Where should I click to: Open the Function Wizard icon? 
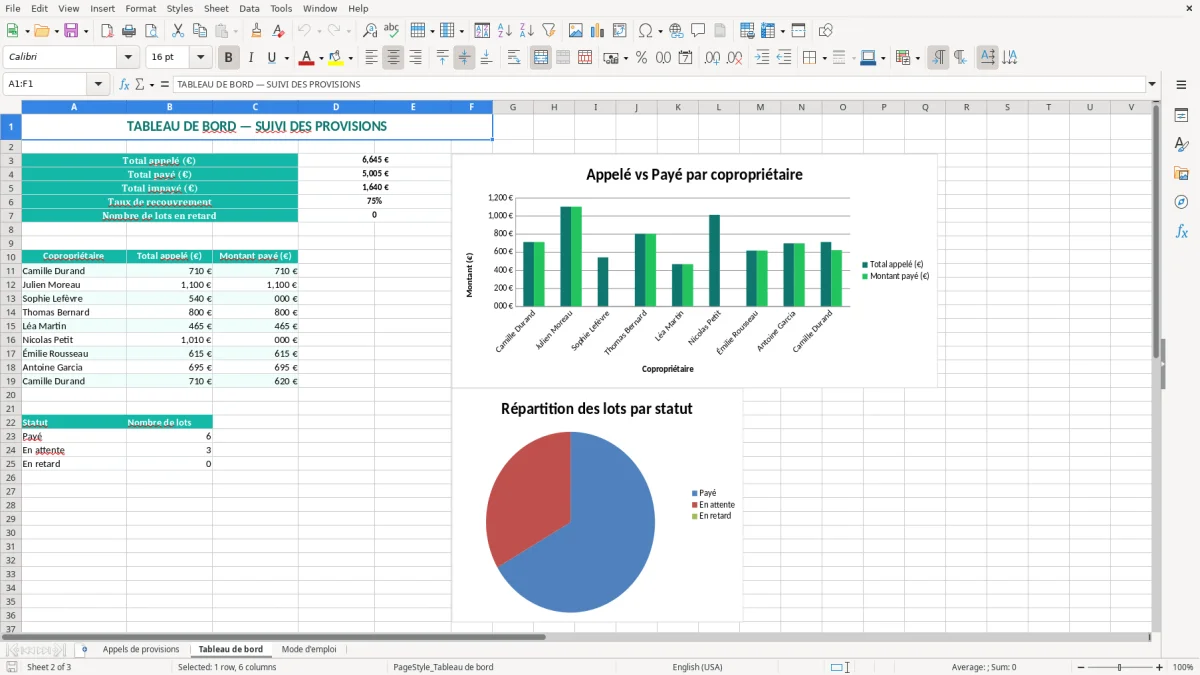pyautogui.click(x=124, y=84)
